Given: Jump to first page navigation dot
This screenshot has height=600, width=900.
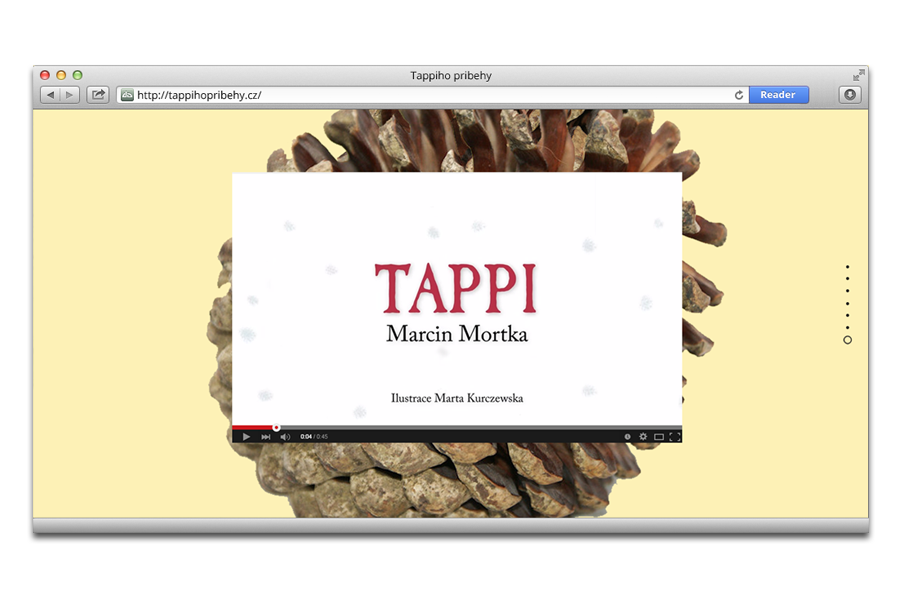Looking at the screenshot, I should [847, 267].
